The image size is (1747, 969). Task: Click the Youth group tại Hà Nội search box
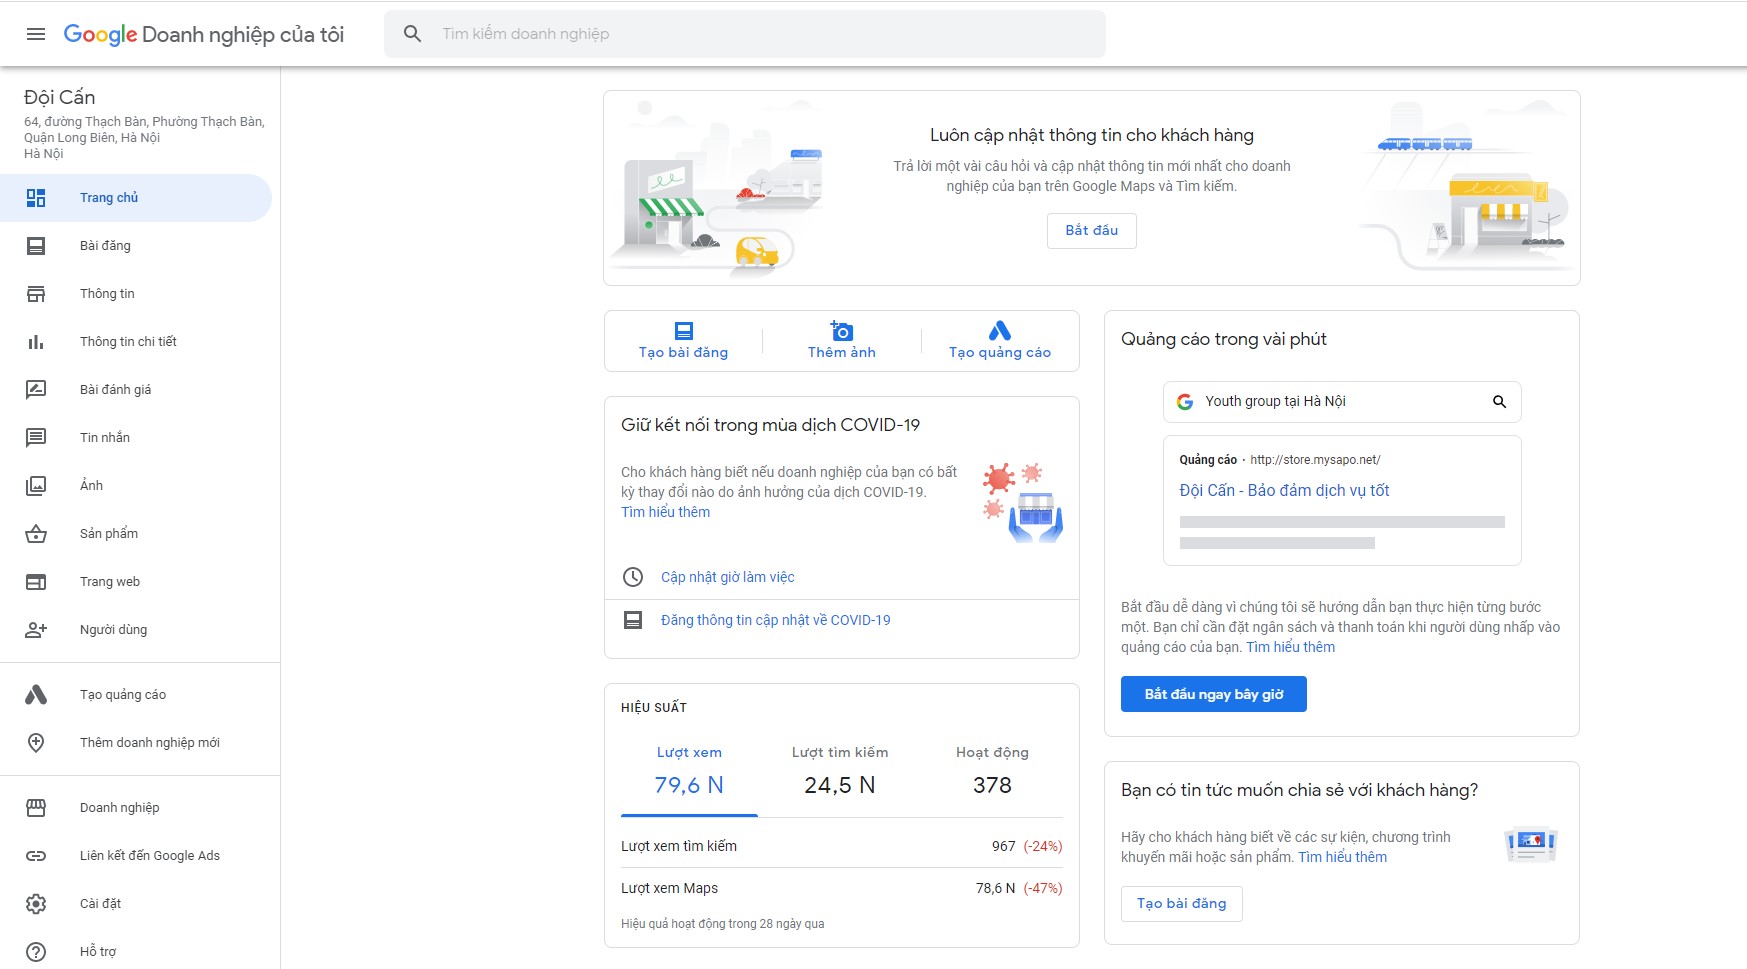tap(1342, 402)
